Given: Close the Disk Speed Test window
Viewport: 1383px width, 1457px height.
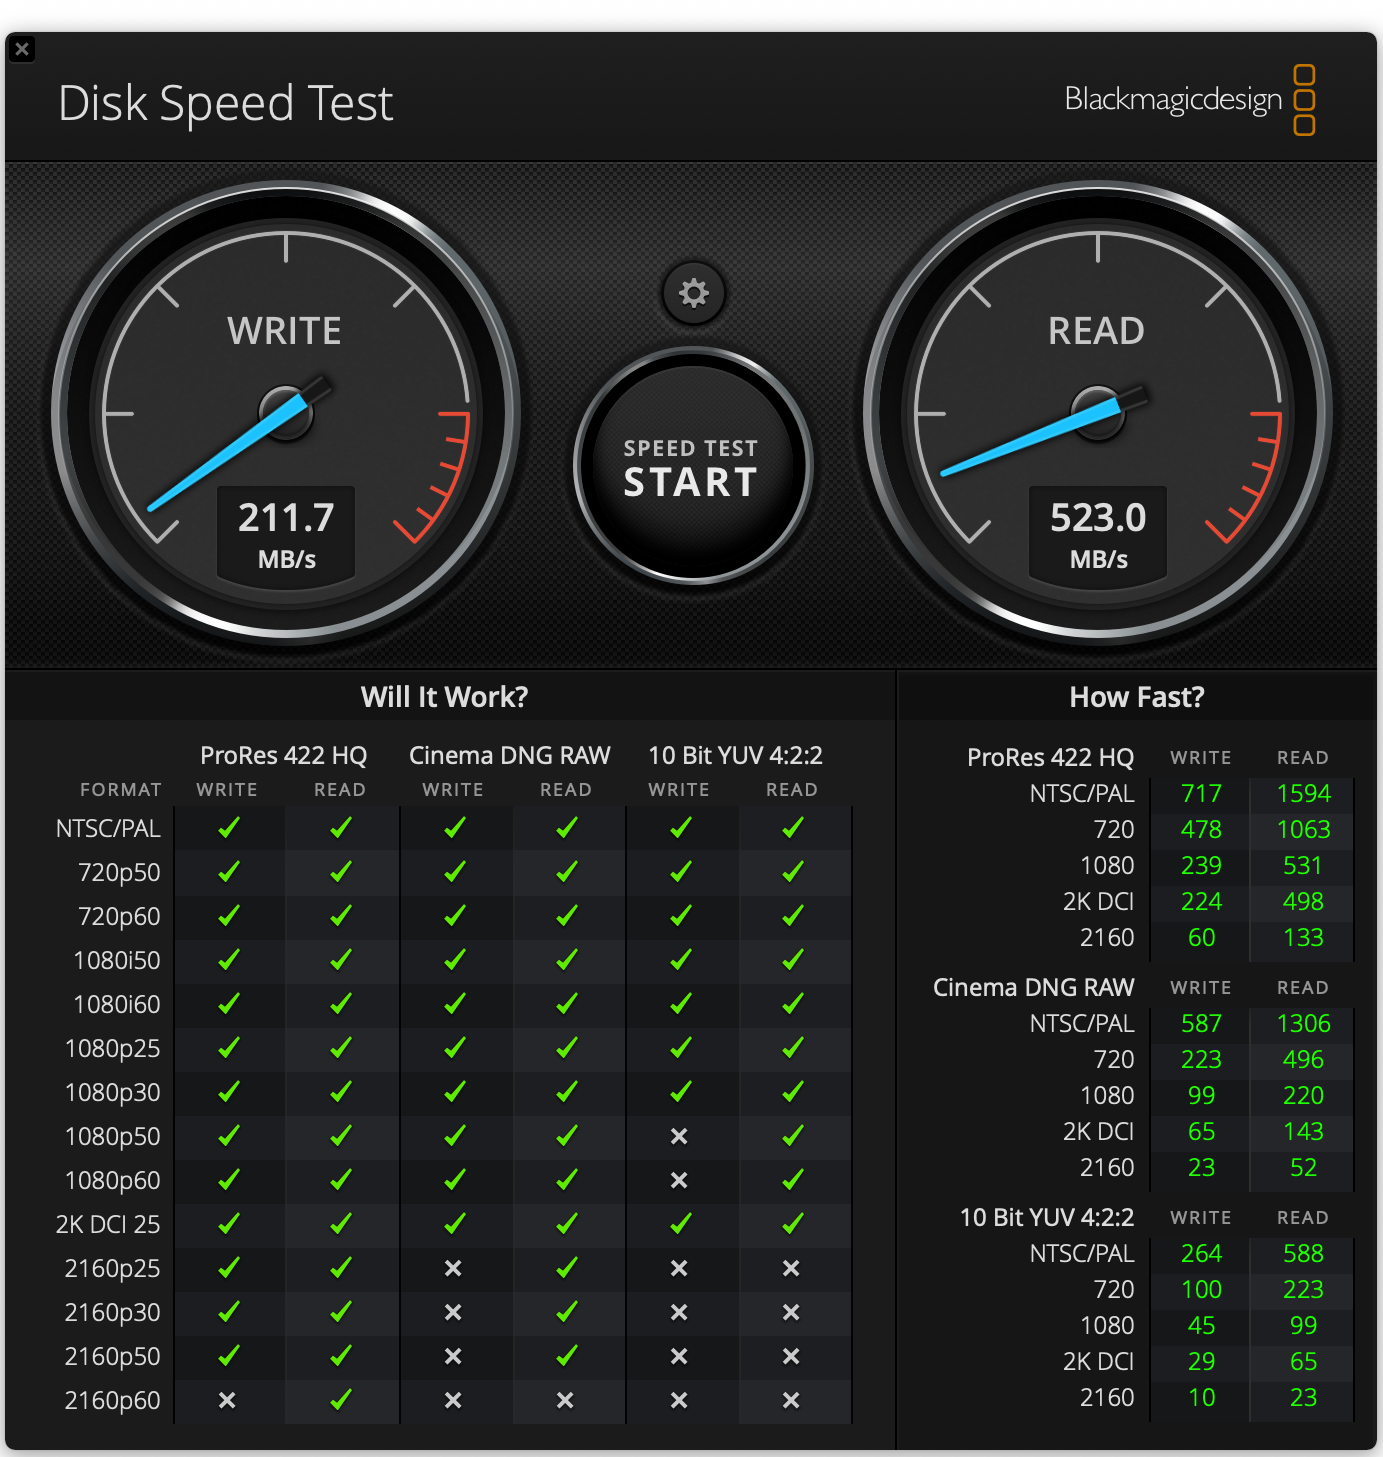Looking at the screenshot, I should click(x=22, y=48).
